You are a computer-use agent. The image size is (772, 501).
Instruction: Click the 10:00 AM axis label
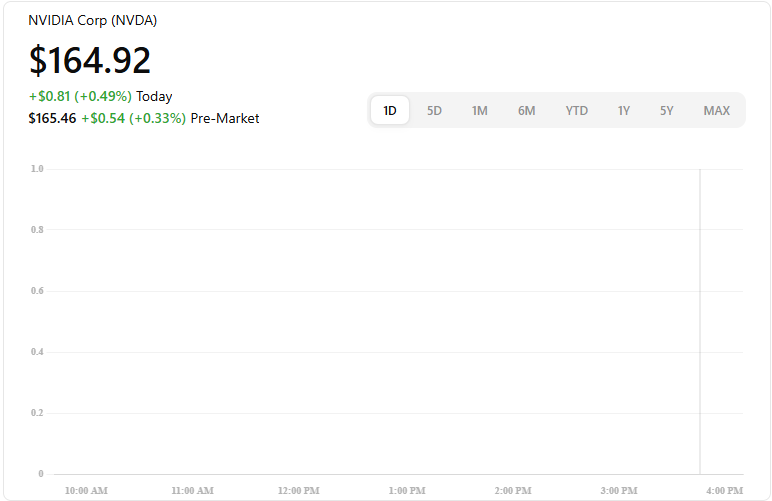point(86,491)
